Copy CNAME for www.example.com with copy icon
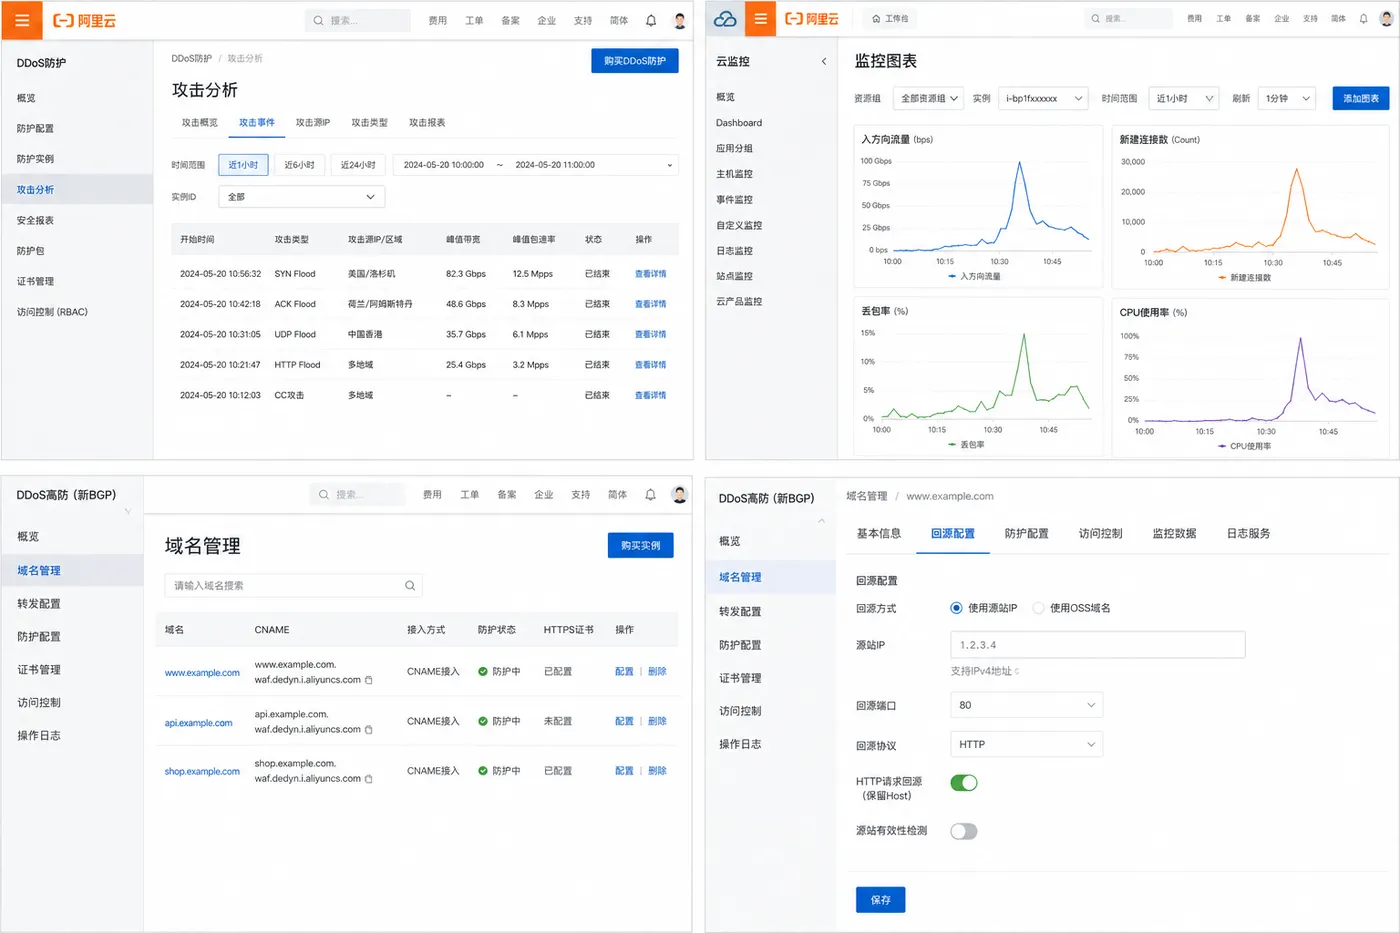This screenshot has height=933, width=1400. tap(369, 680)
